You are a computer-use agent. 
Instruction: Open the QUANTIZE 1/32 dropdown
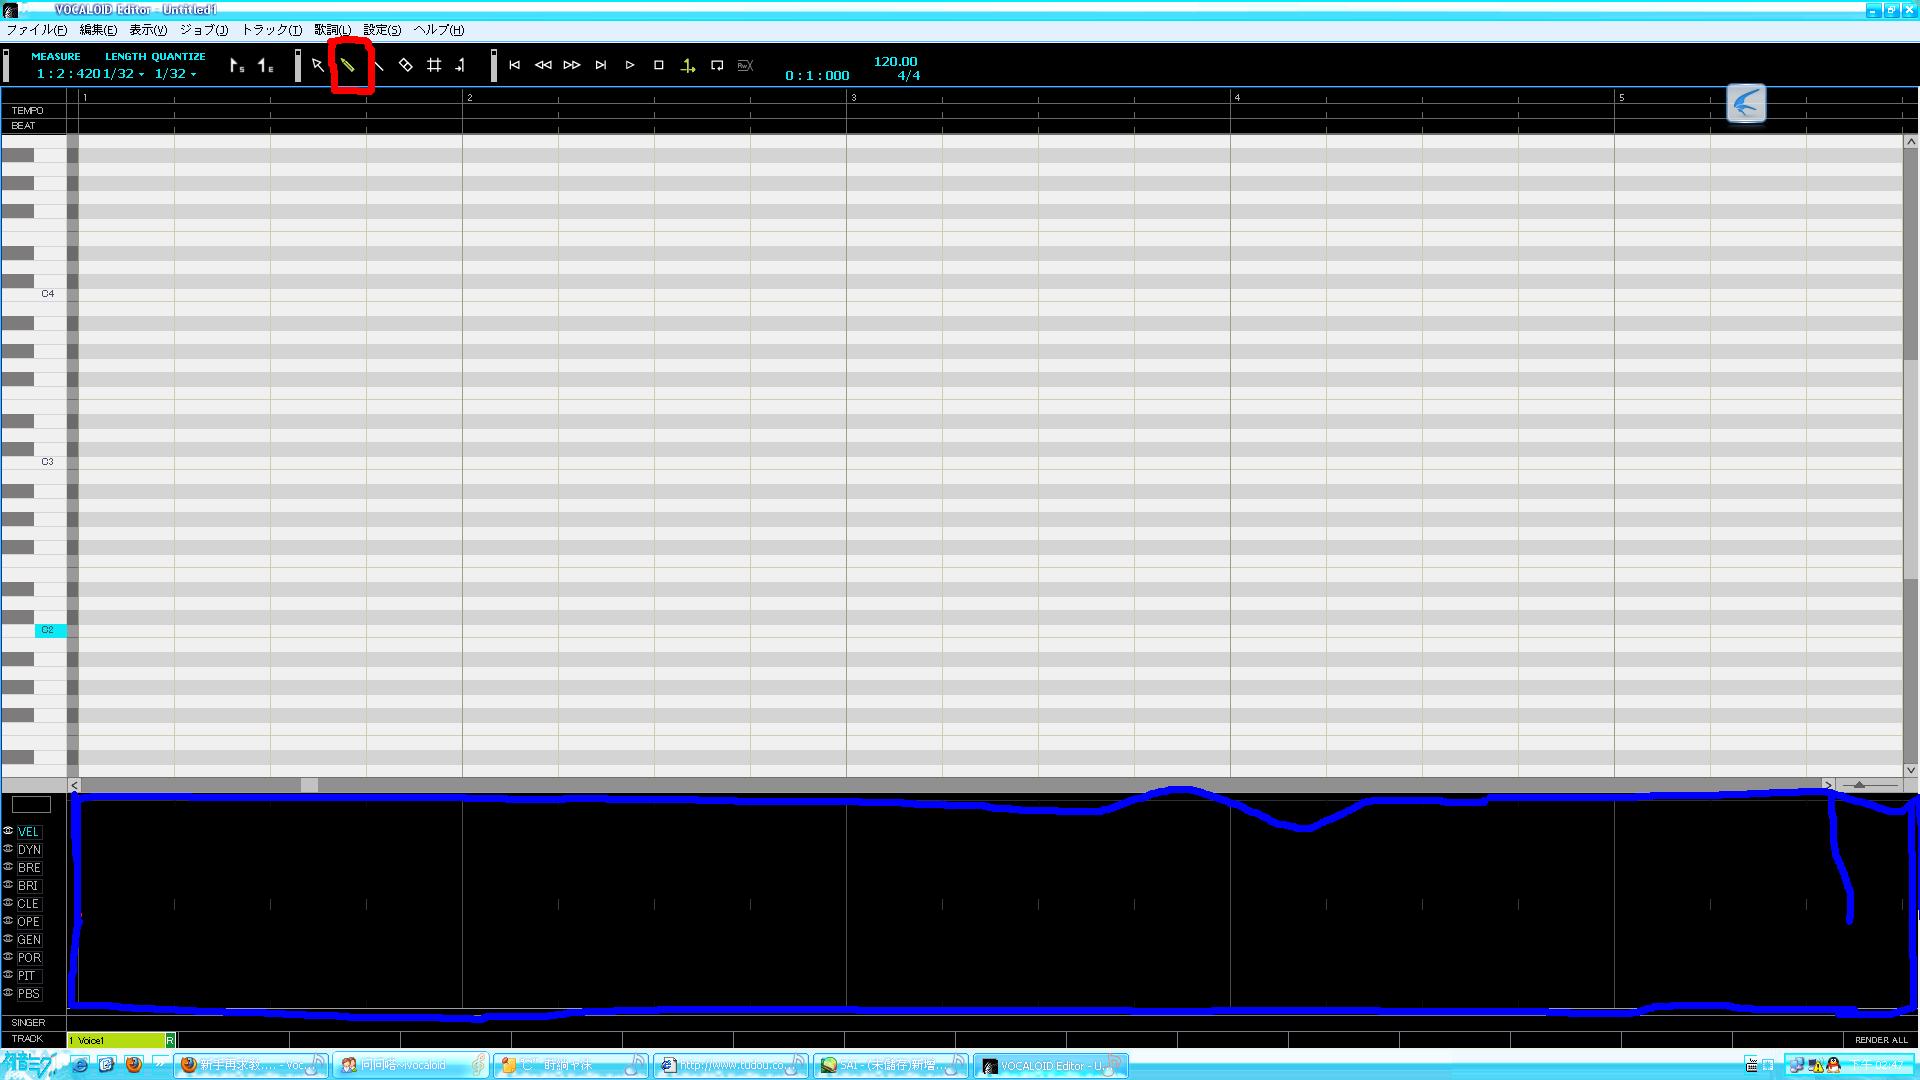(x=175, y=74)
